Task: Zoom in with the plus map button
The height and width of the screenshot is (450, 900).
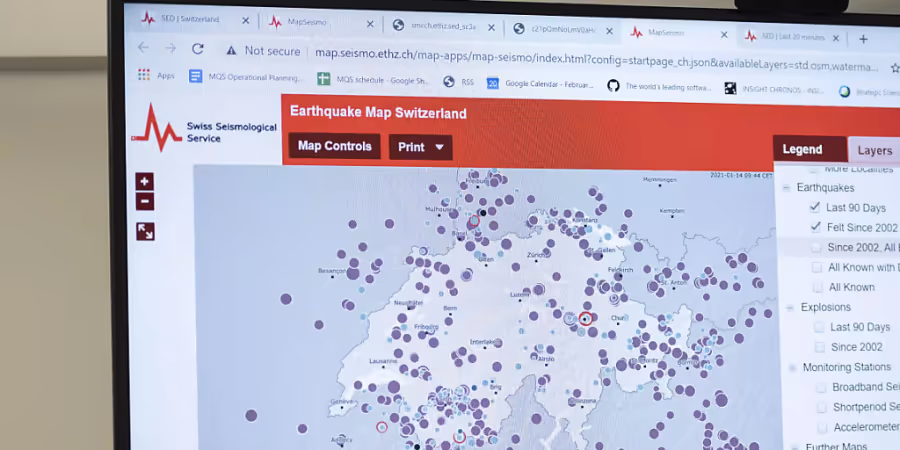Action: [145, 181]
